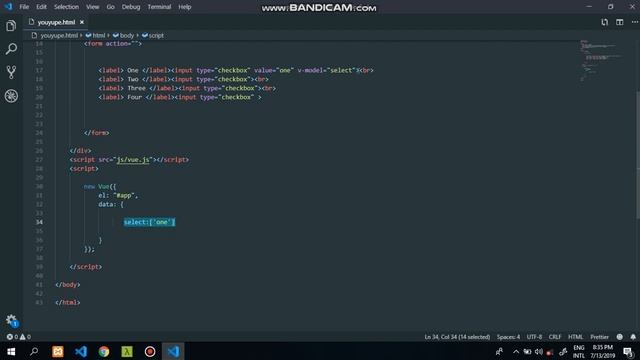This screenshot has height=360, width=640.
Task: Open the Help menu
Action: [184, 7]
